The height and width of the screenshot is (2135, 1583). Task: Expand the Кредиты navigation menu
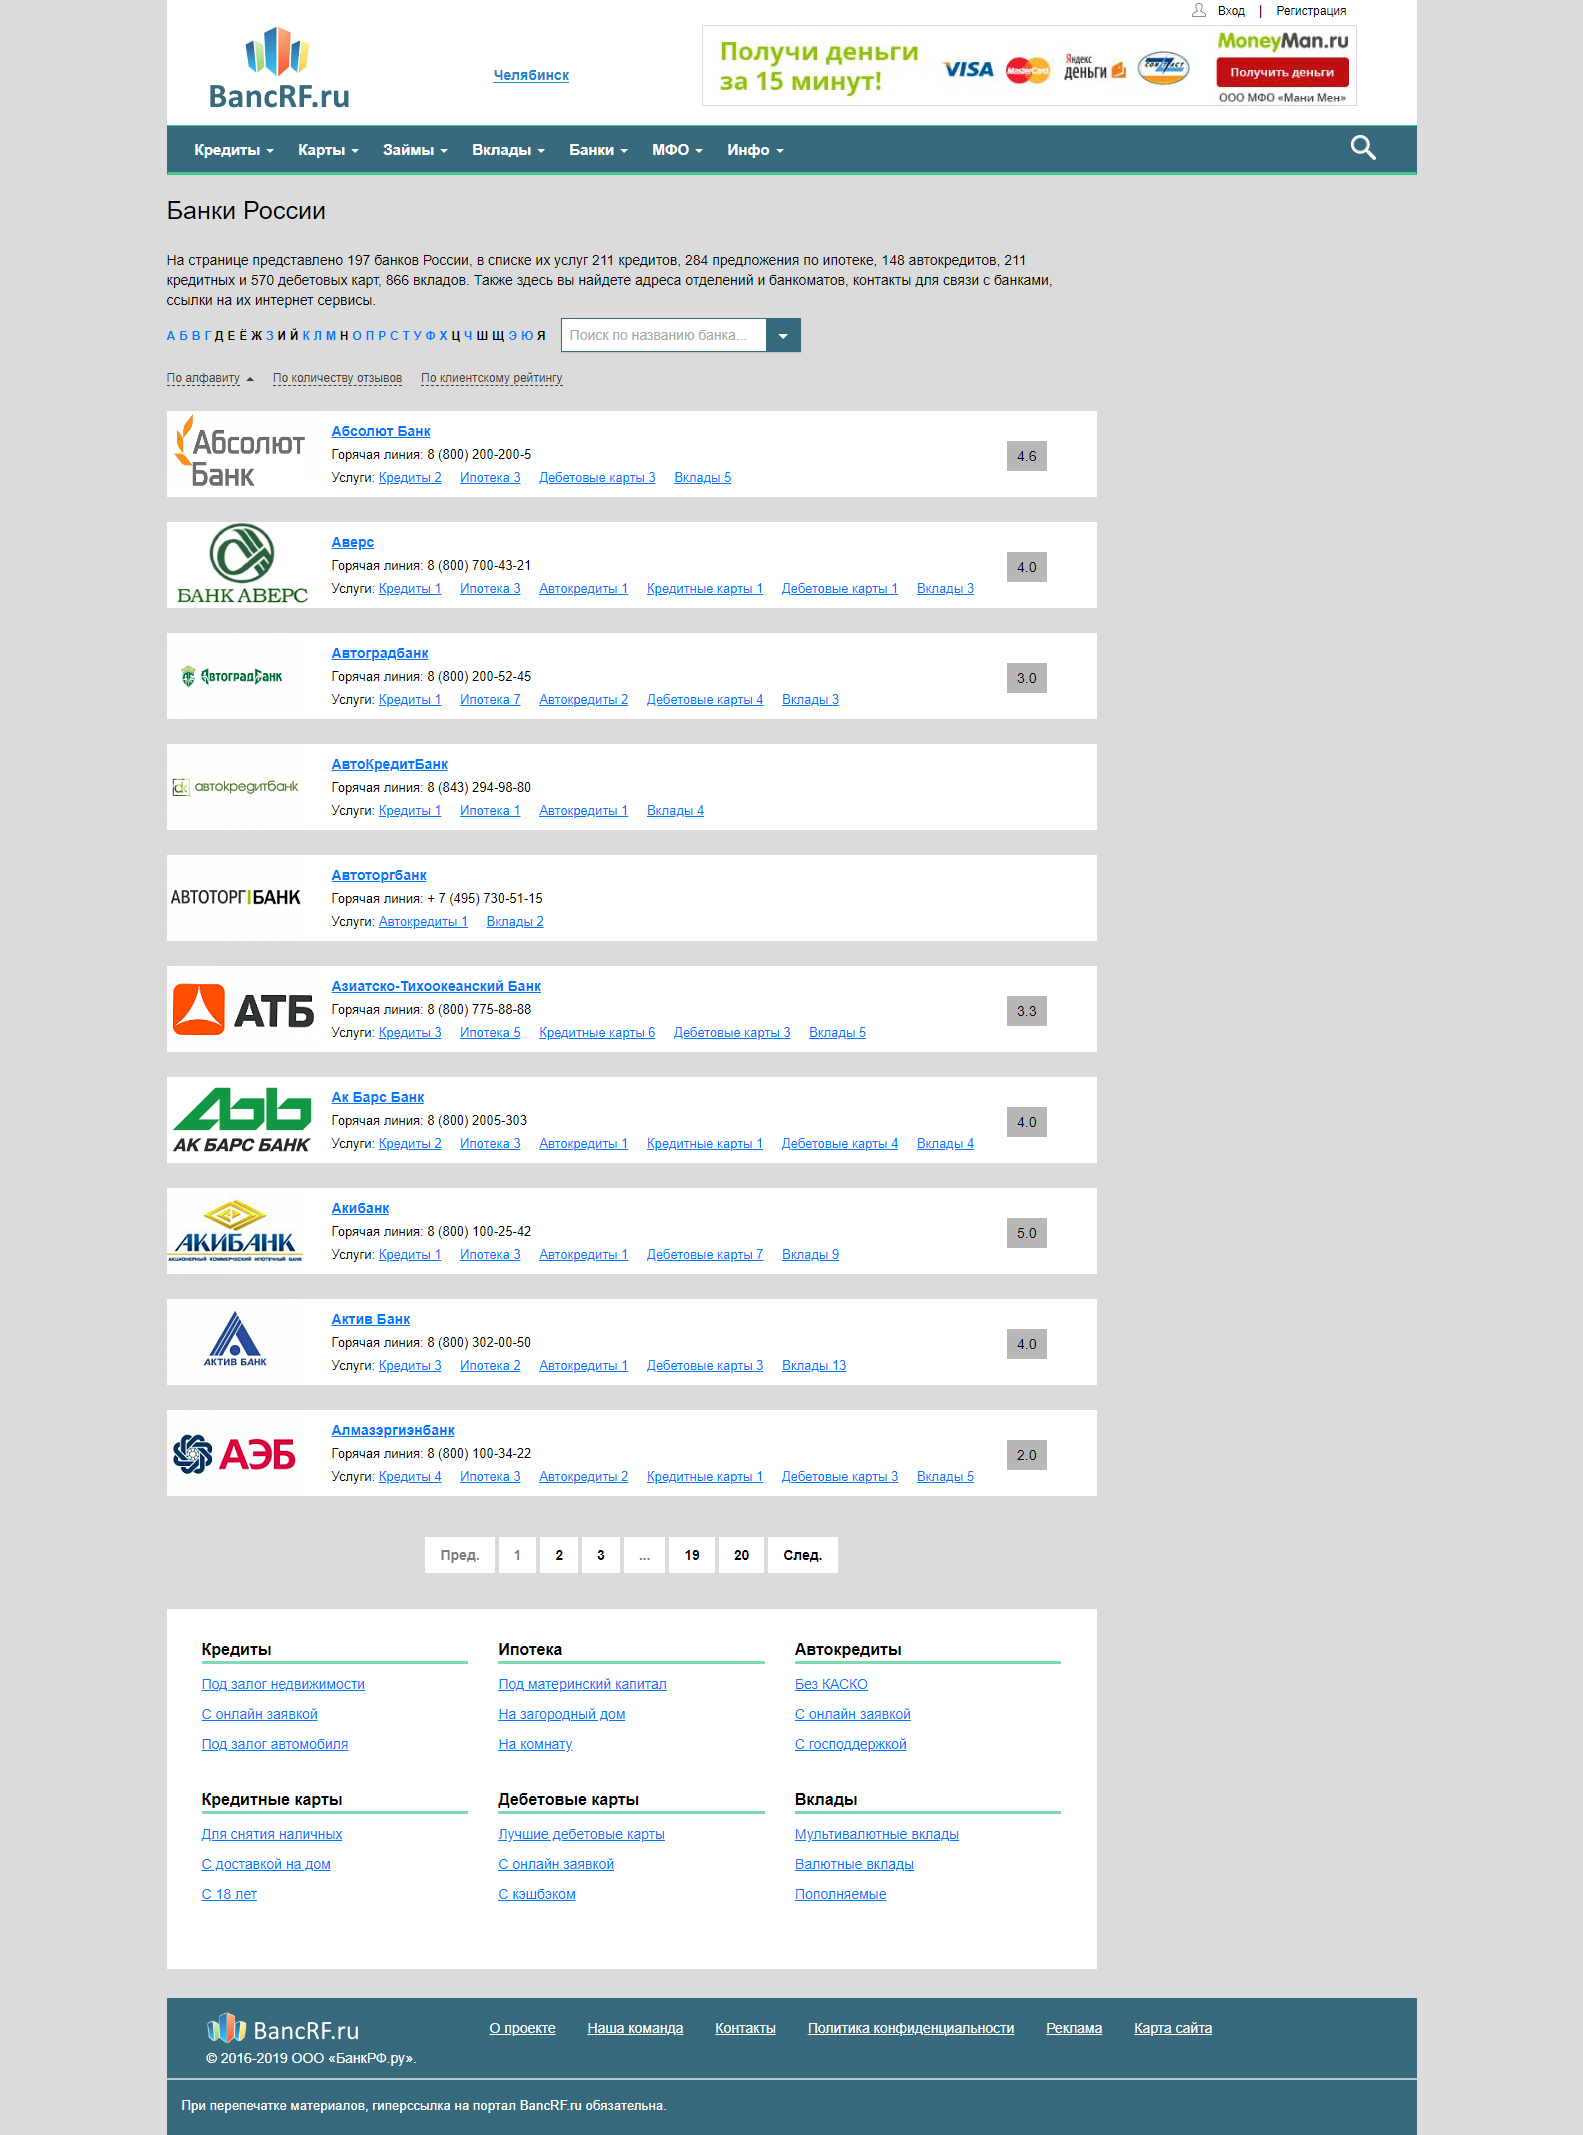click(234, 150)
